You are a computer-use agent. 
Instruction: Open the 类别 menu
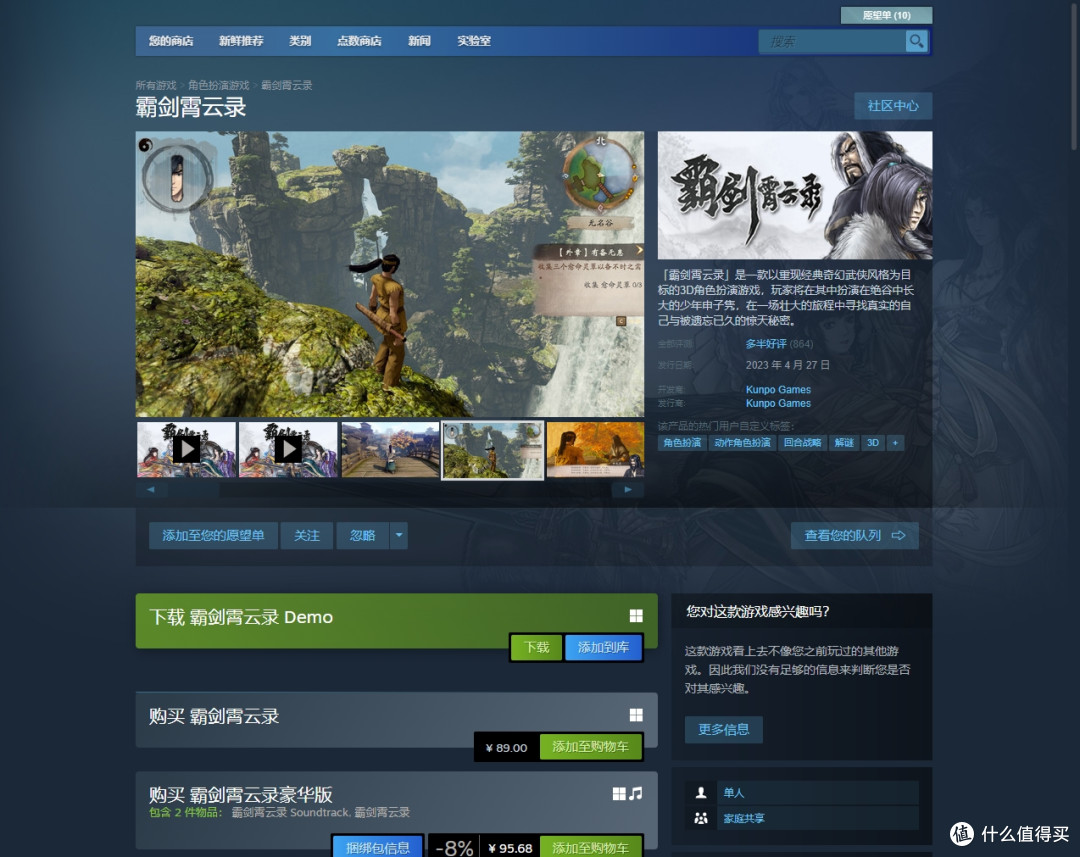300,41
